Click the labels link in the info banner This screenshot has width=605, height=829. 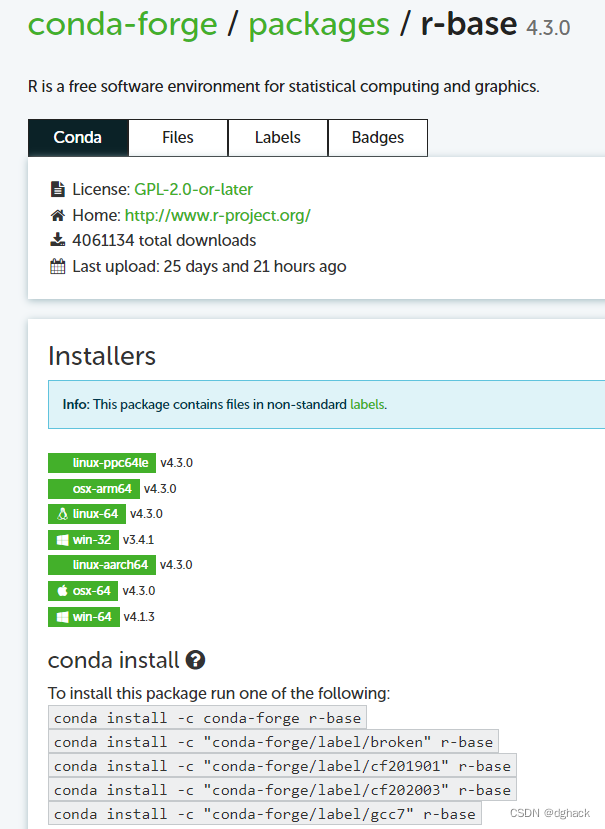[366, 404]
